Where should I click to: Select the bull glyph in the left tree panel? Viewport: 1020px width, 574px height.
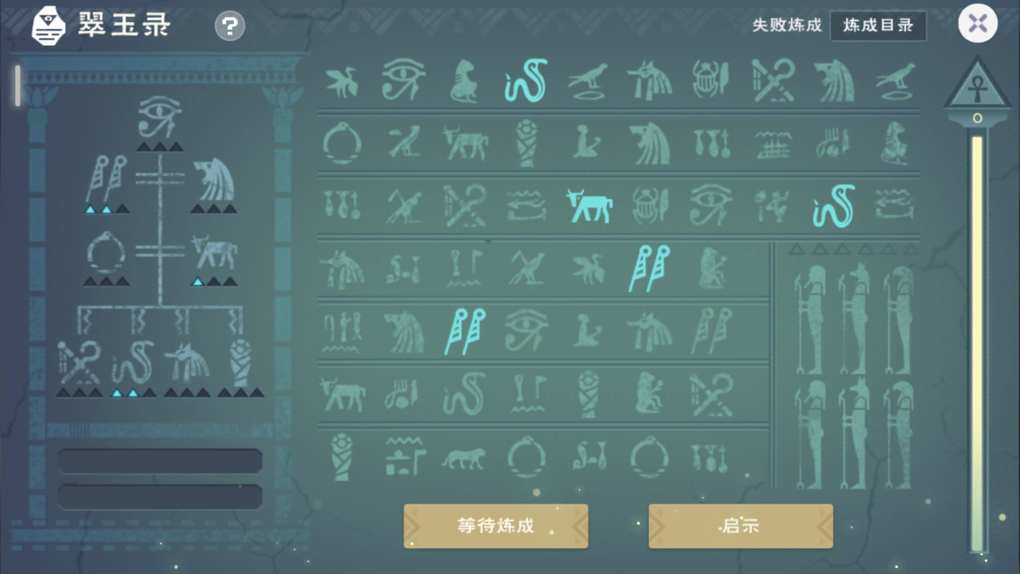214,253
